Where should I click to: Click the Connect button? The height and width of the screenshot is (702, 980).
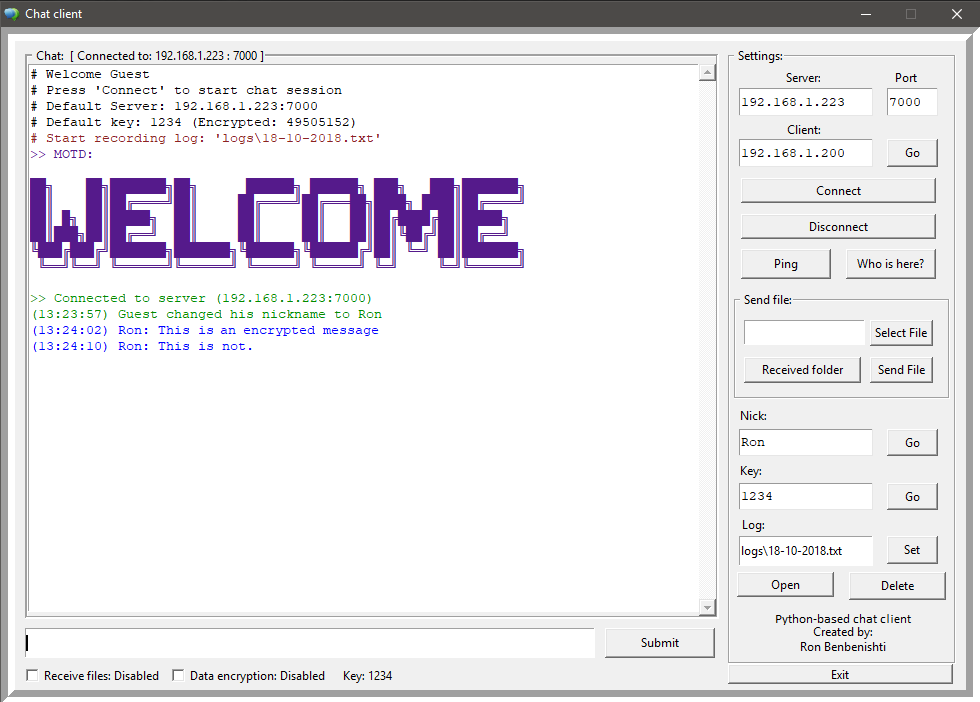[x=838, y=191]
